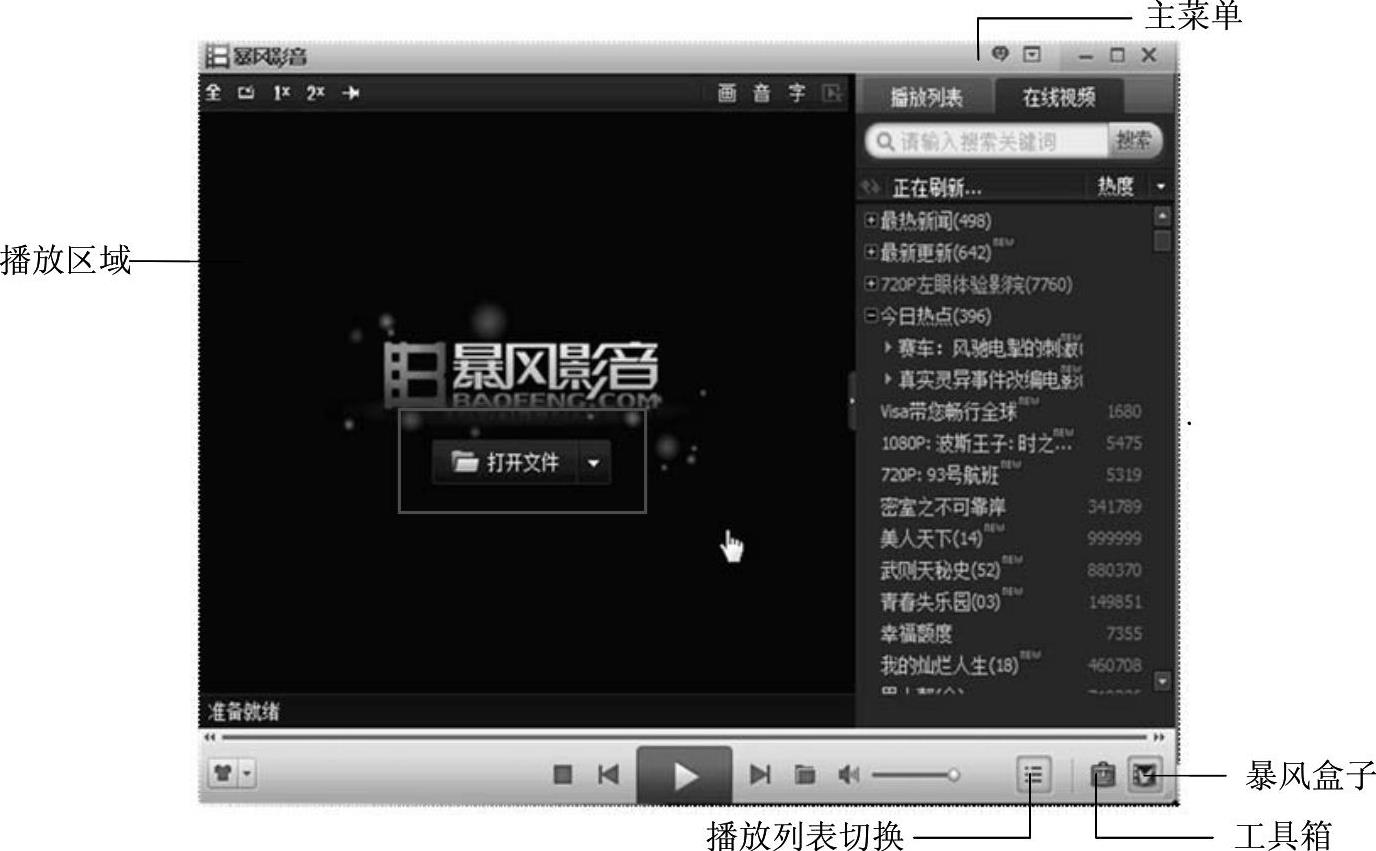The image size is (1376, 851).
Task: Toggle the playlist panel button
Action: (x=1034, y=774)
